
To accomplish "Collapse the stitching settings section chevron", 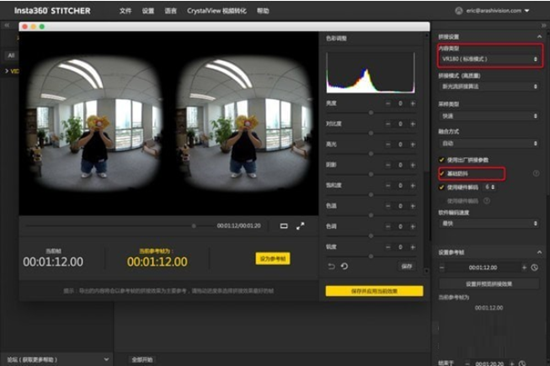I will (x=539, y=36).
